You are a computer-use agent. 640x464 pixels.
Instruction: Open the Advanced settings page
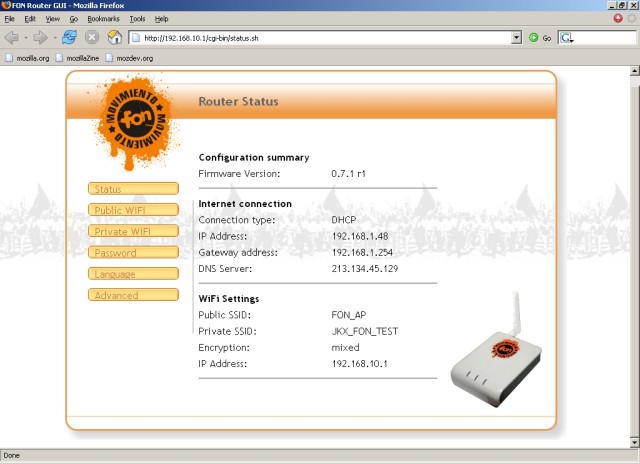(133, 295)
